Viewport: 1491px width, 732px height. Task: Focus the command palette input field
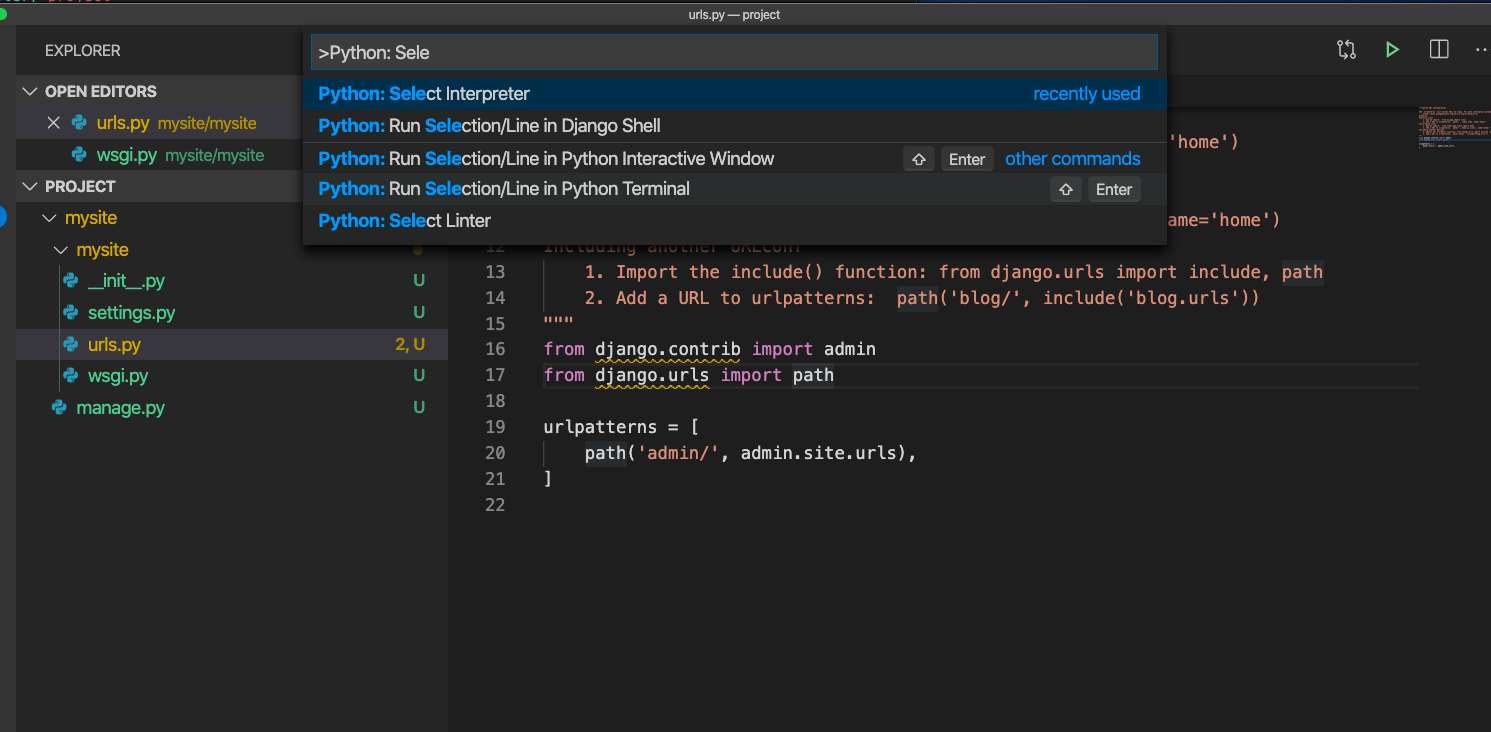point(734,52)
